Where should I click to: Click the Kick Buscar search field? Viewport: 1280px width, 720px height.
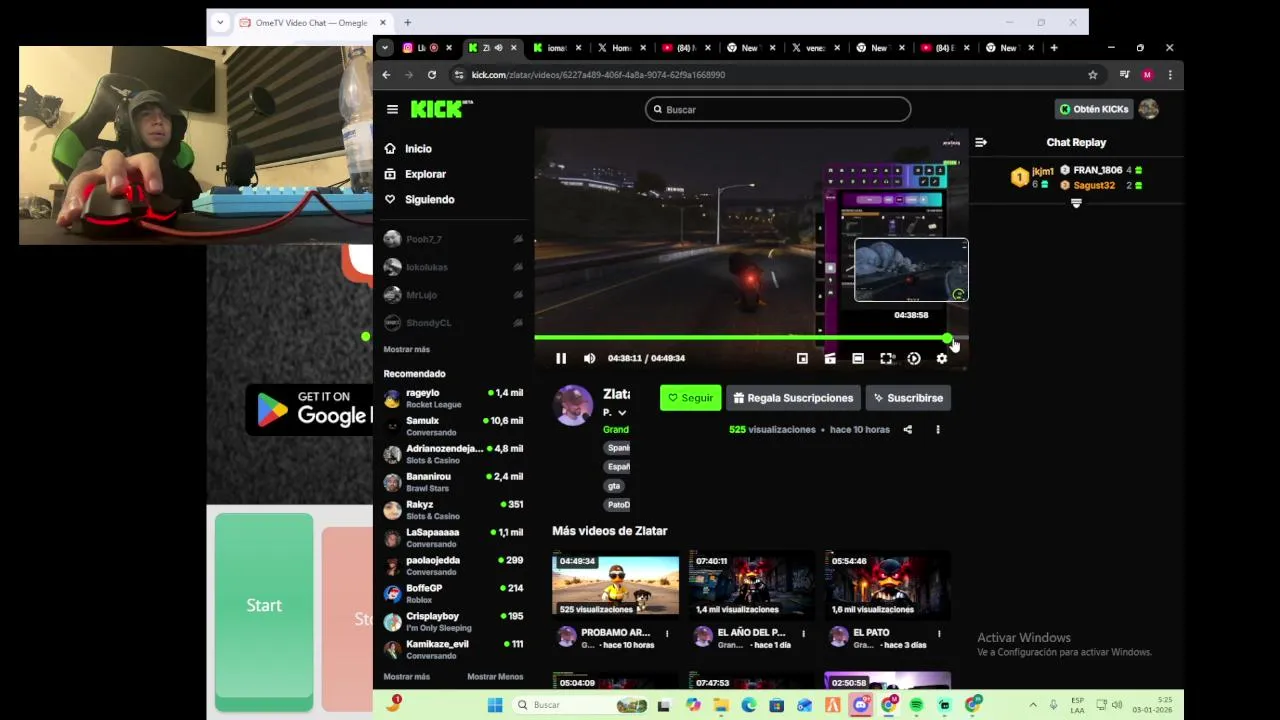[x=778, y=109]
